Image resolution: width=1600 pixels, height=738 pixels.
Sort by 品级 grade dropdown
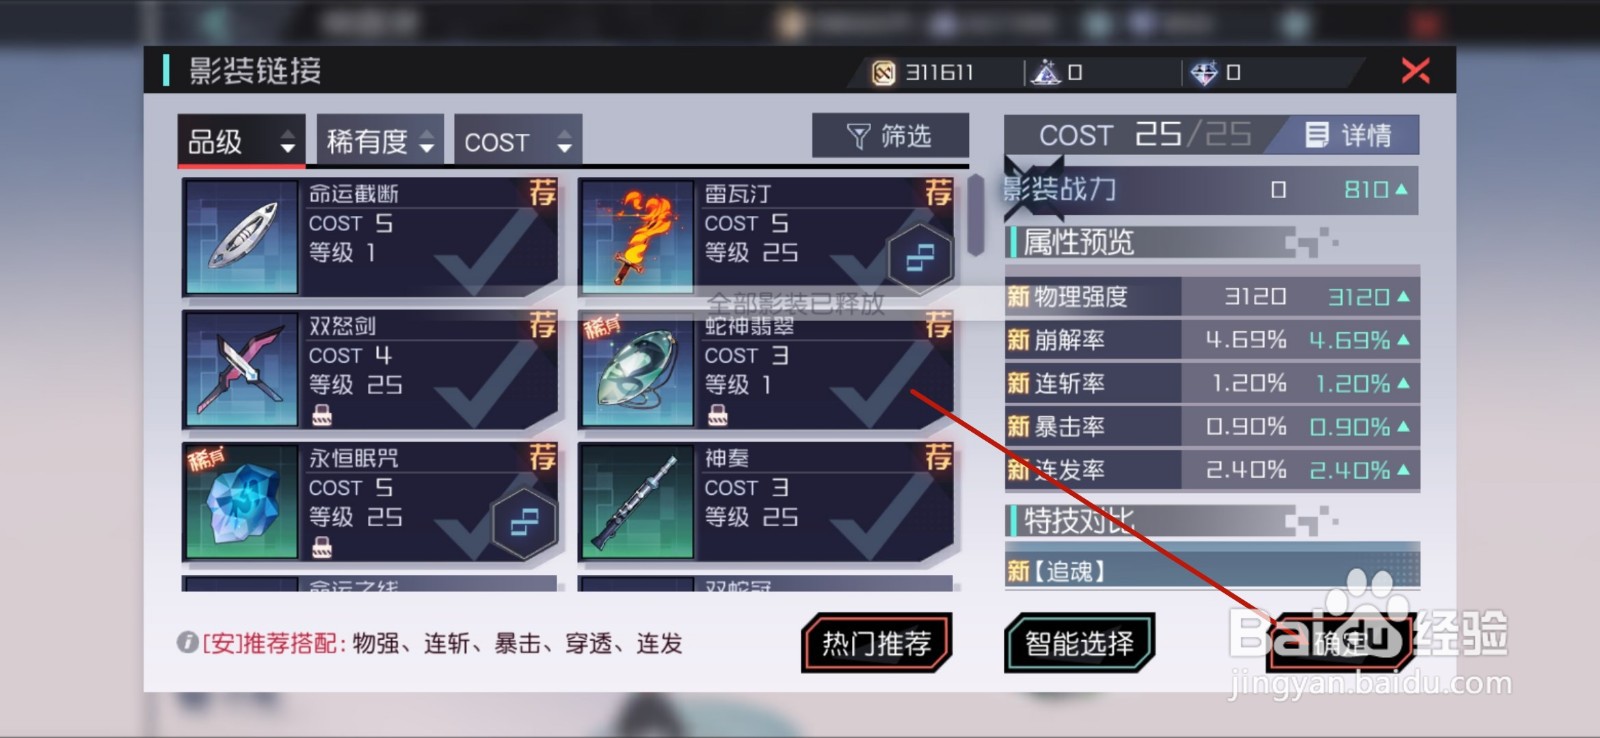pos(241,141)
